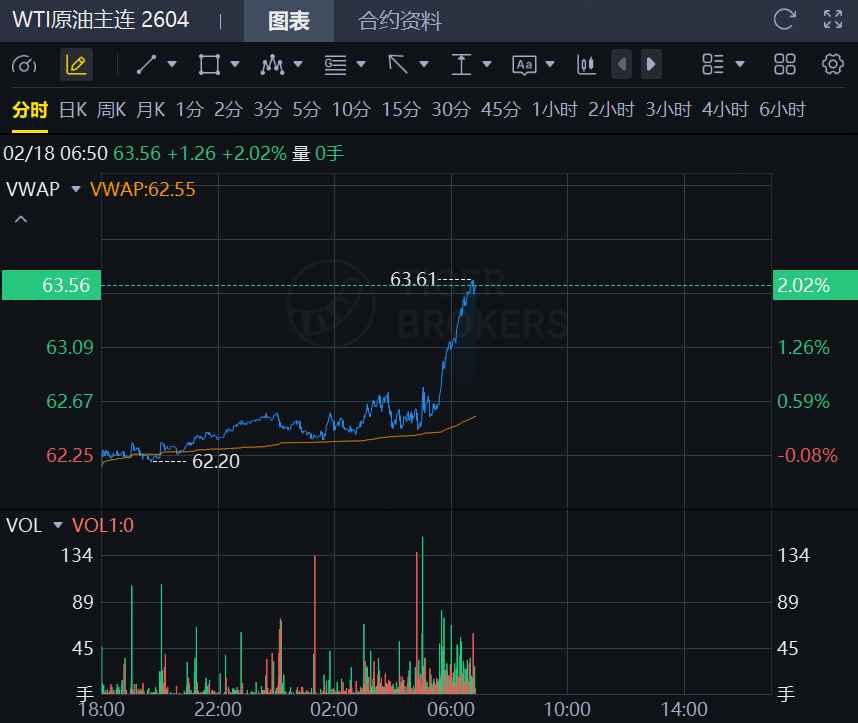Select the measure range tool
The height and width of the screenshot is (723, 858).
click(461, 65)
